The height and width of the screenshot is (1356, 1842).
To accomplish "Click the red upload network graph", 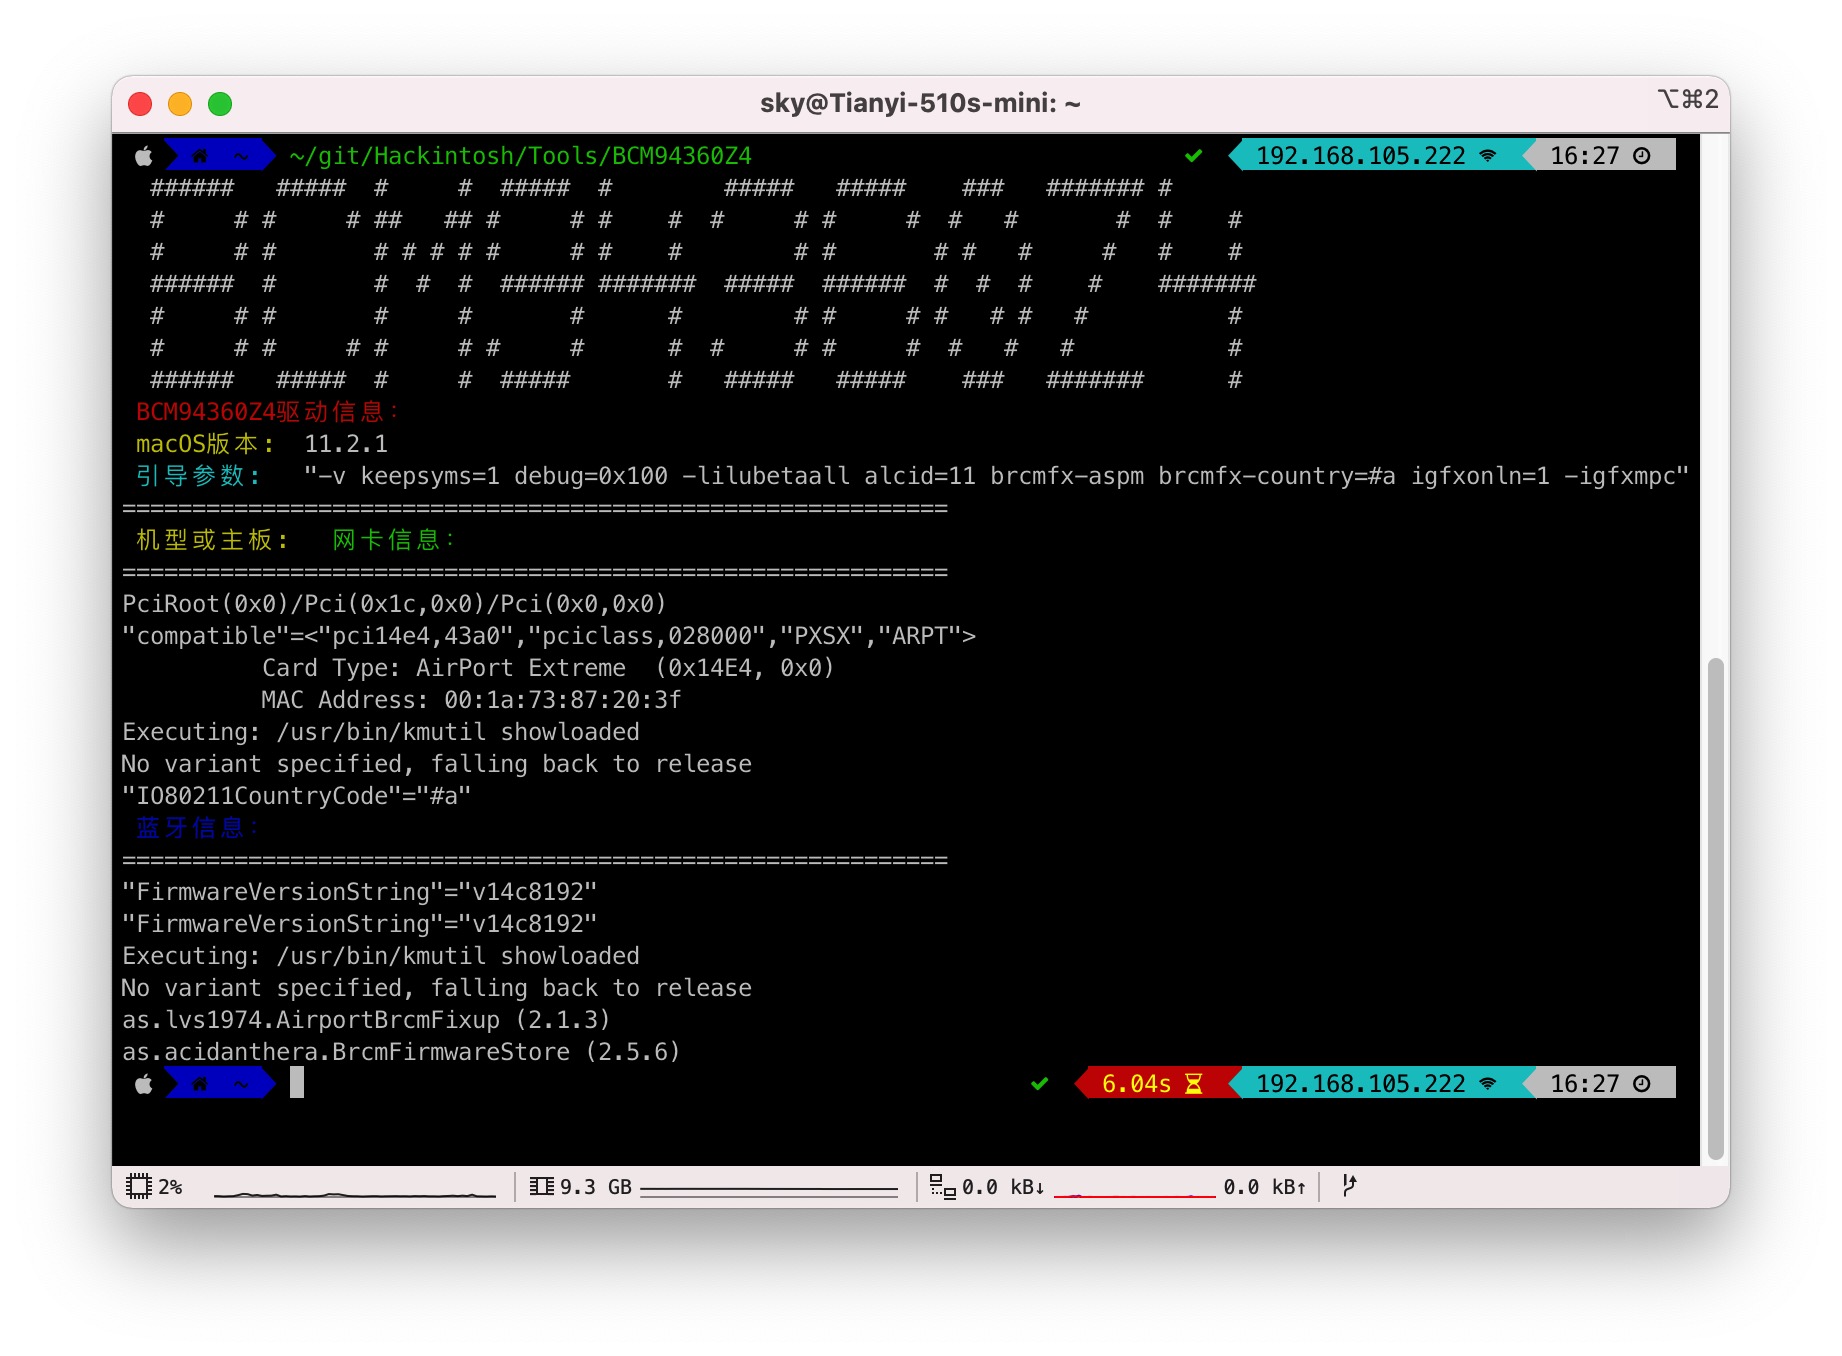I will tap(1134, 1194).
